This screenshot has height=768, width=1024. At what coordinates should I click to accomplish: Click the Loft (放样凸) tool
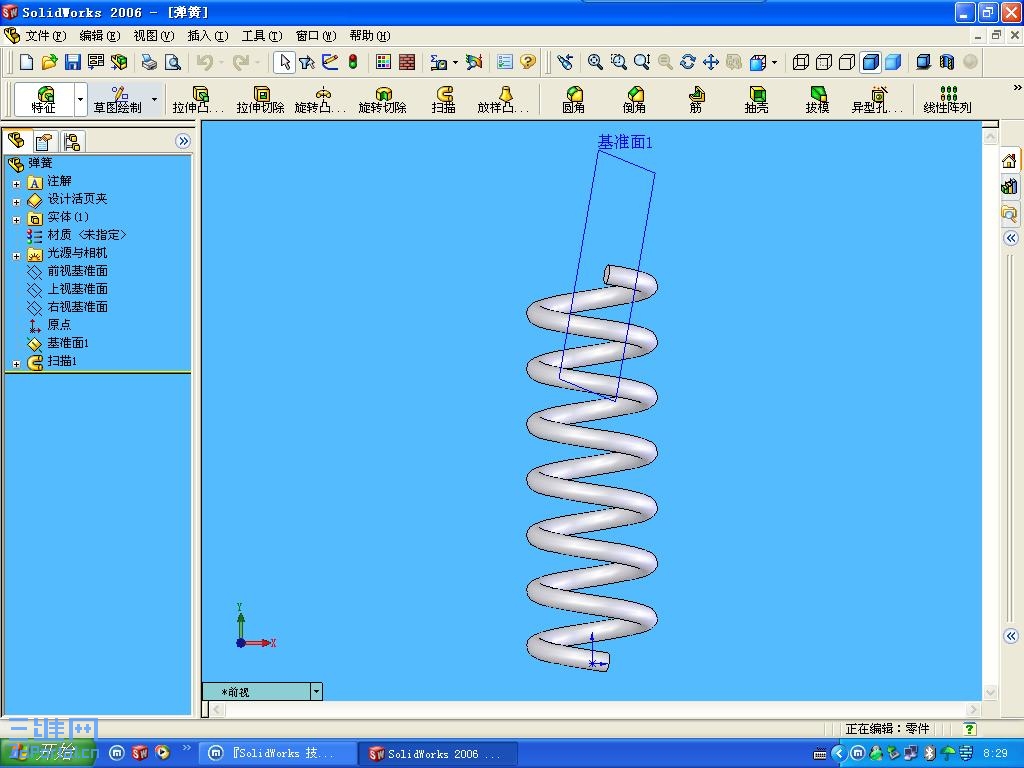pyautogui.click(x=504, y=100)
